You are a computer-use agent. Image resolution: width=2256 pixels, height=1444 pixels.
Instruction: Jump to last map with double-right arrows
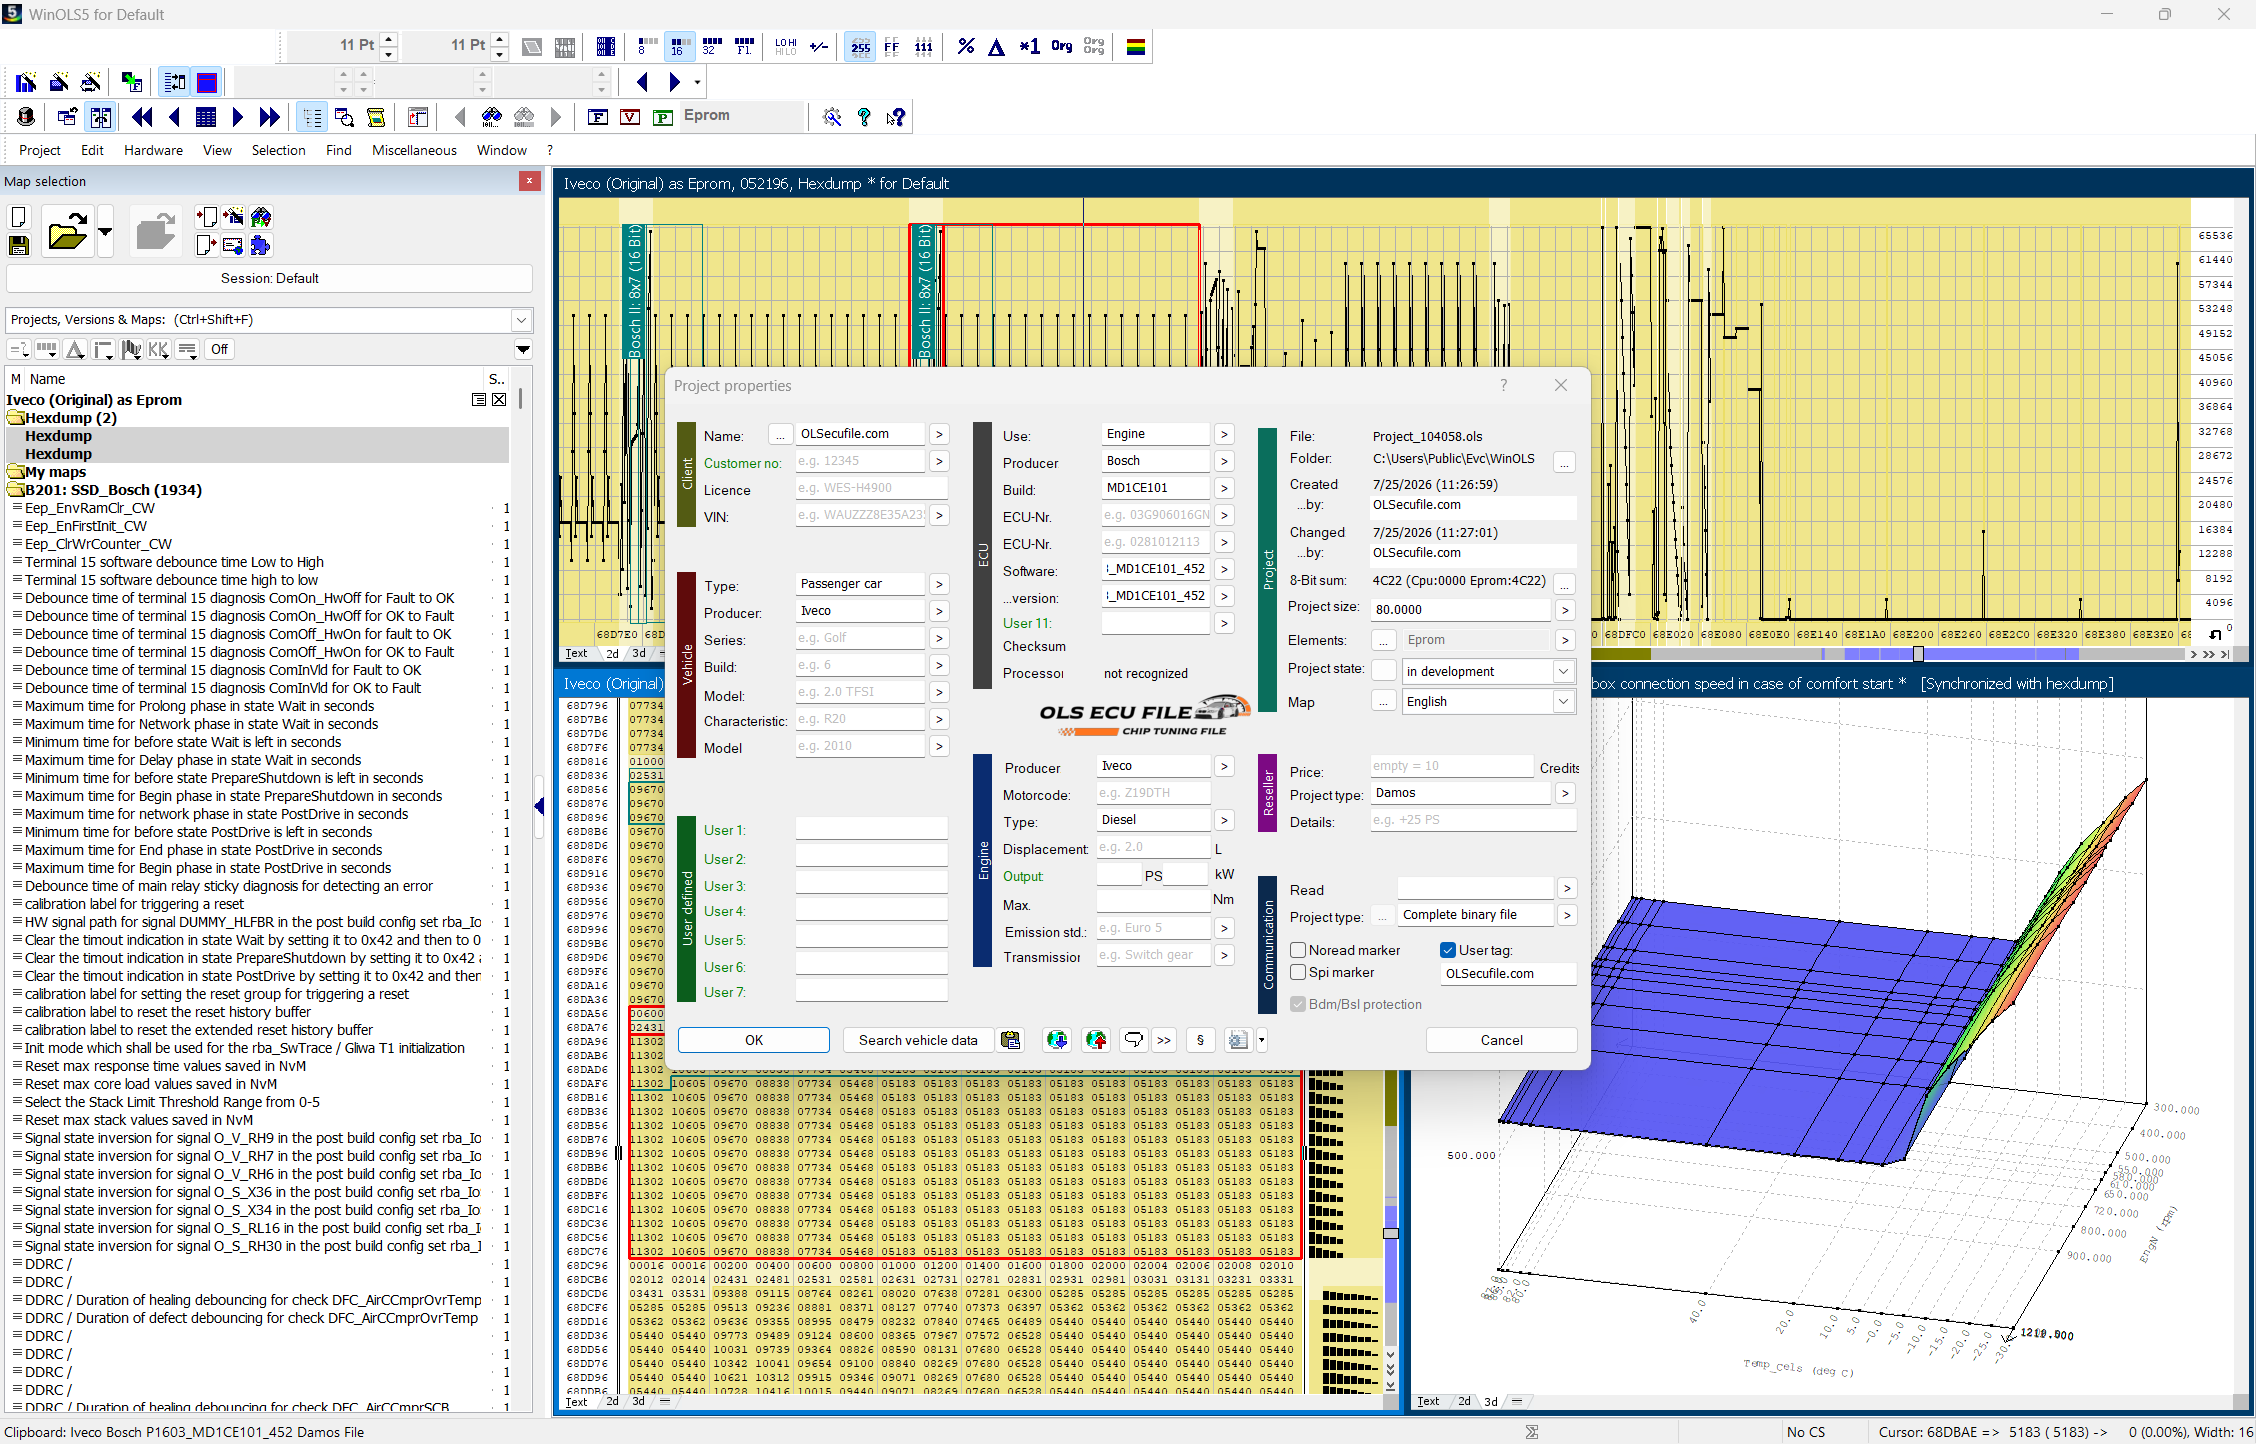[269, 117]
